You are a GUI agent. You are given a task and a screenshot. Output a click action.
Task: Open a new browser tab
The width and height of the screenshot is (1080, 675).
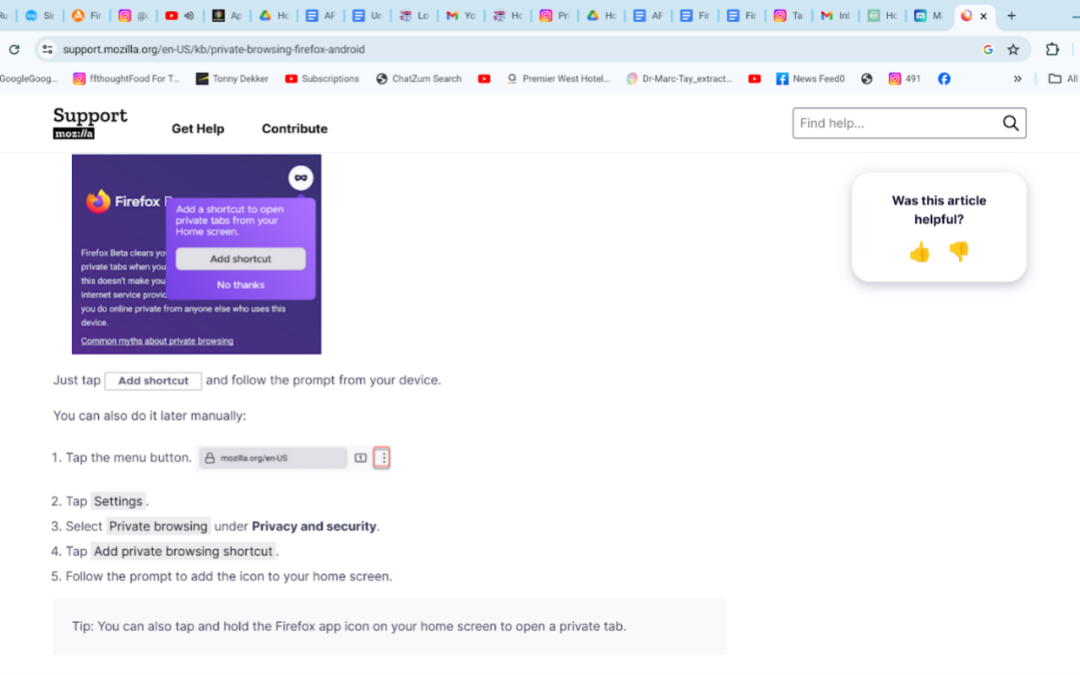[x=1011, y=16]
